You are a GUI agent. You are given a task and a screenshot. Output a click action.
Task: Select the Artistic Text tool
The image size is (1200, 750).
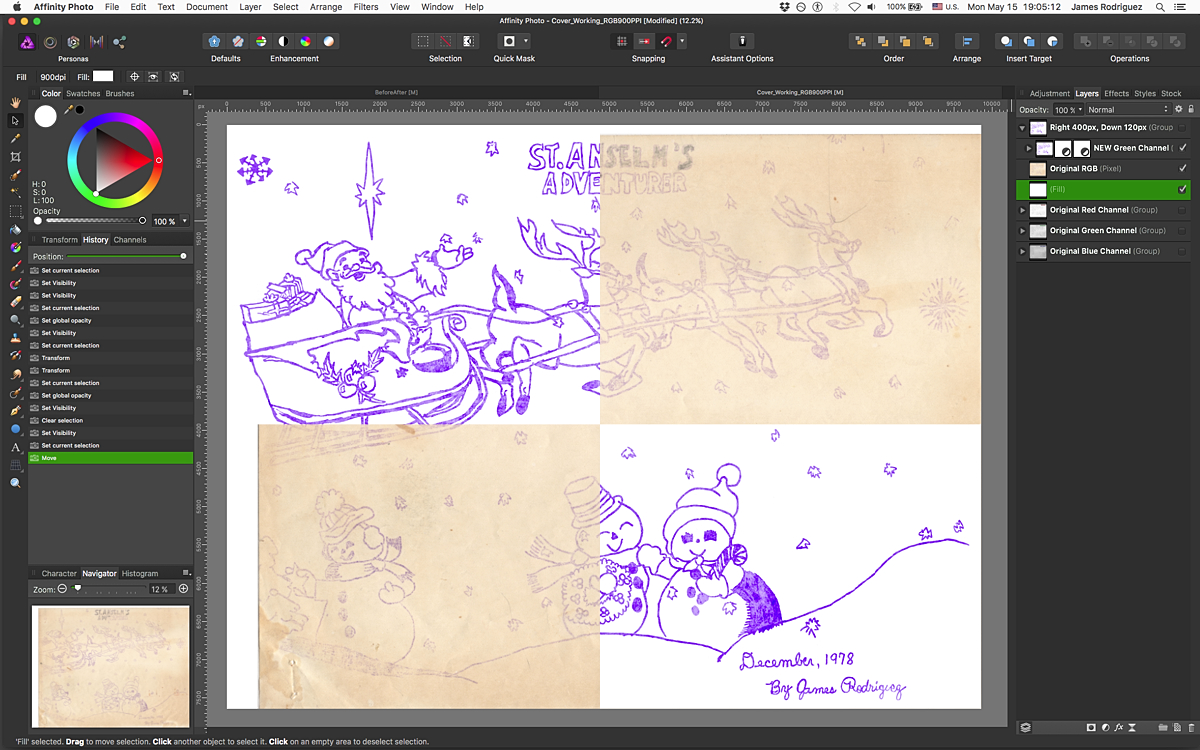tap(15, 447)
